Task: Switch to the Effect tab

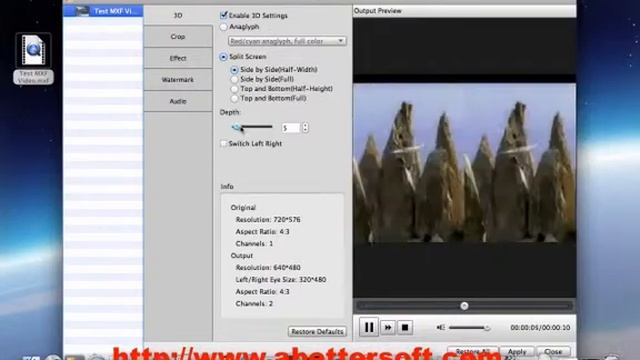Action: click(x=178, y=58)
